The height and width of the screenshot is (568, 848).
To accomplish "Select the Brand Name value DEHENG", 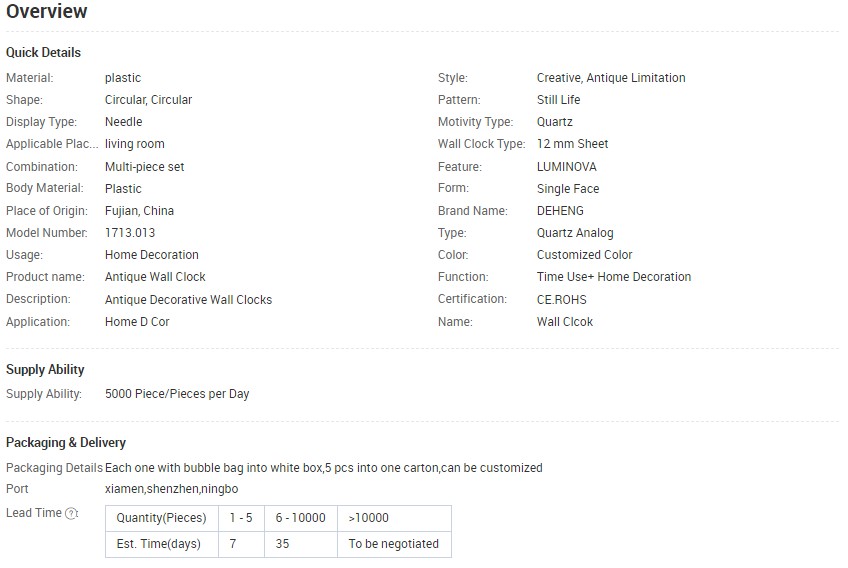I will pos(560,210).
